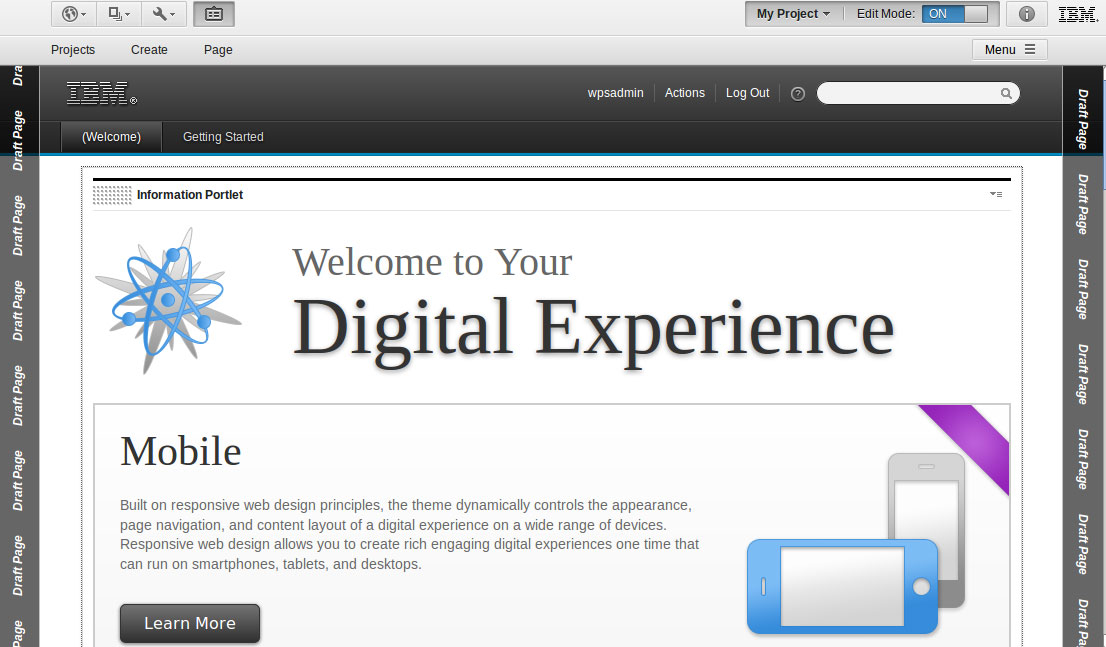Click the IBM logo in the dark banner
The height and width of the screenshot is (647, 1106).
tap(98, 93)
